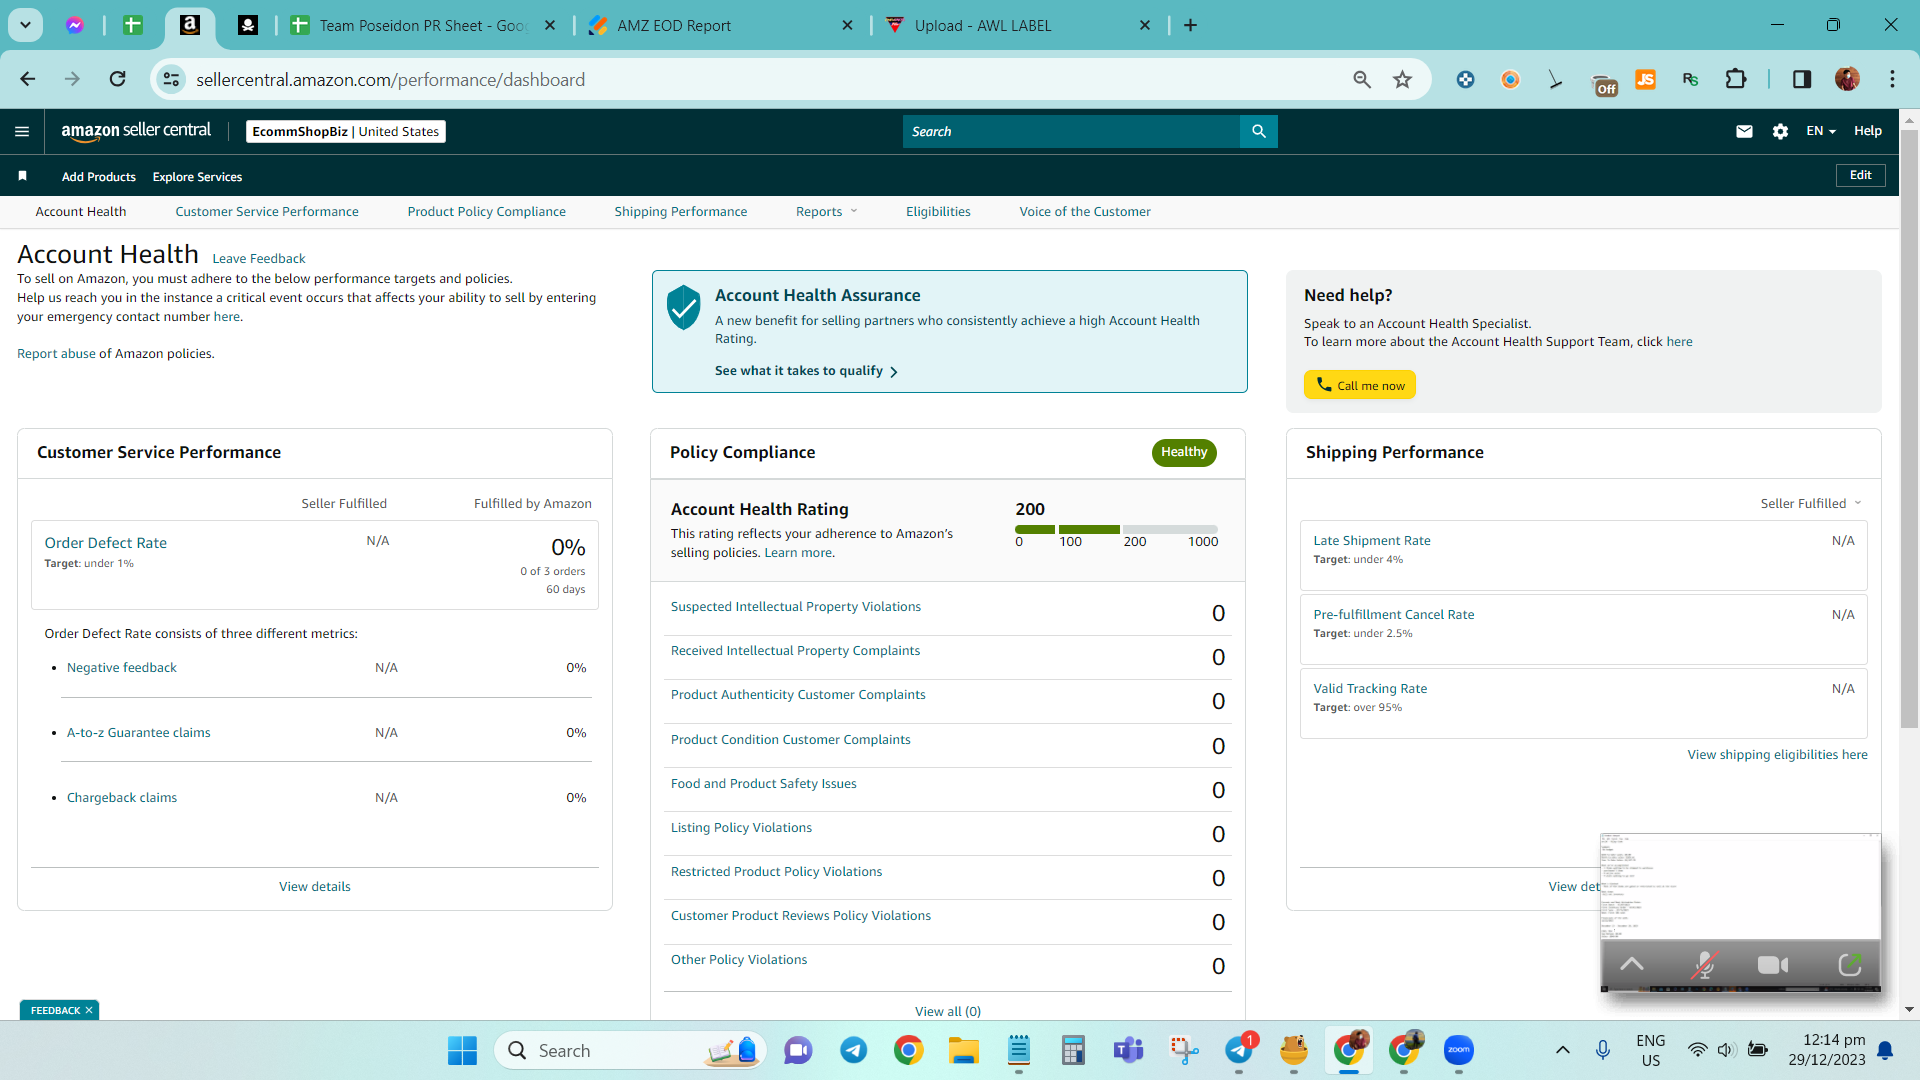Click the Account Health Rating progress bar
The image size is (1920, 1080).
click(1116, 529)
